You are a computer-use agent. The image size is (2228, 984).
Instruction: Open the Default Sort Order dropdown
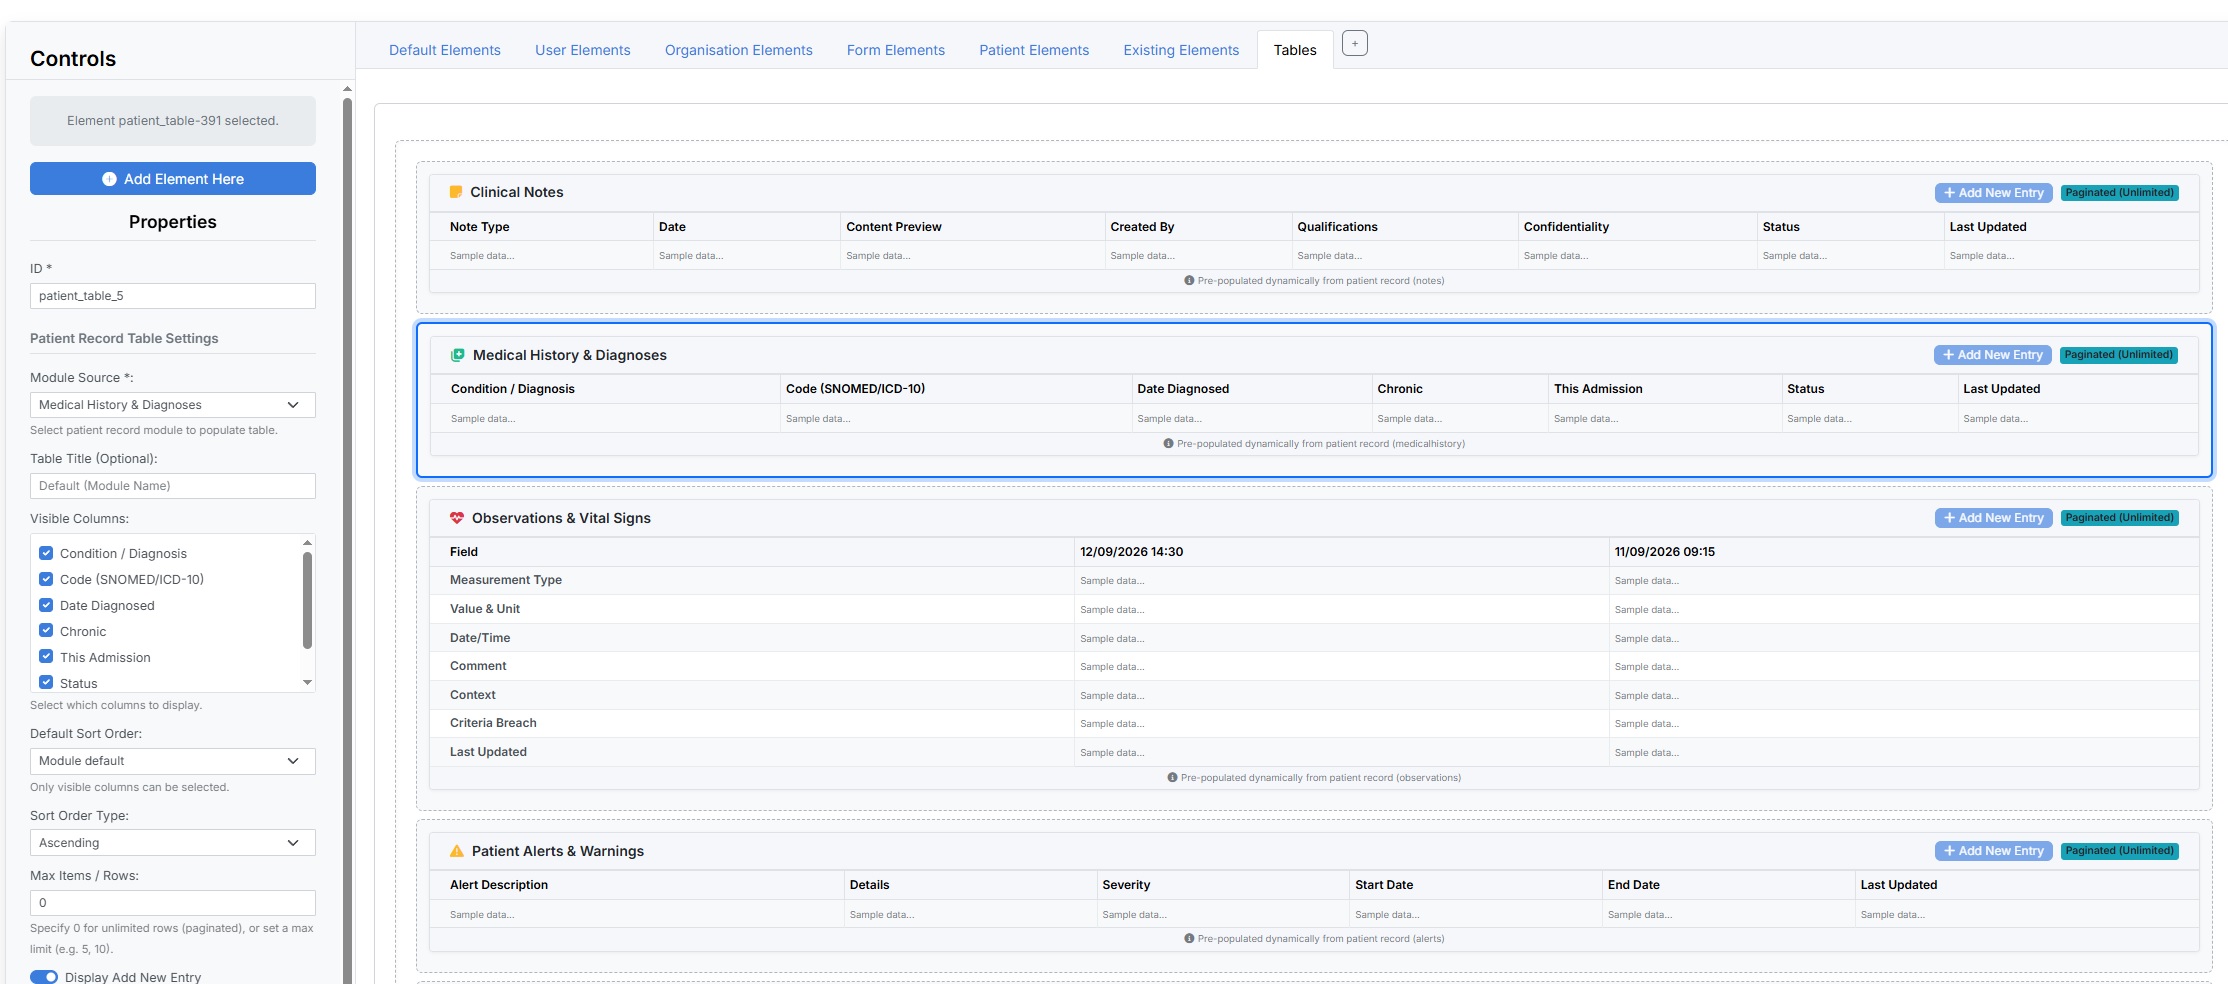(x=173, y=761)
